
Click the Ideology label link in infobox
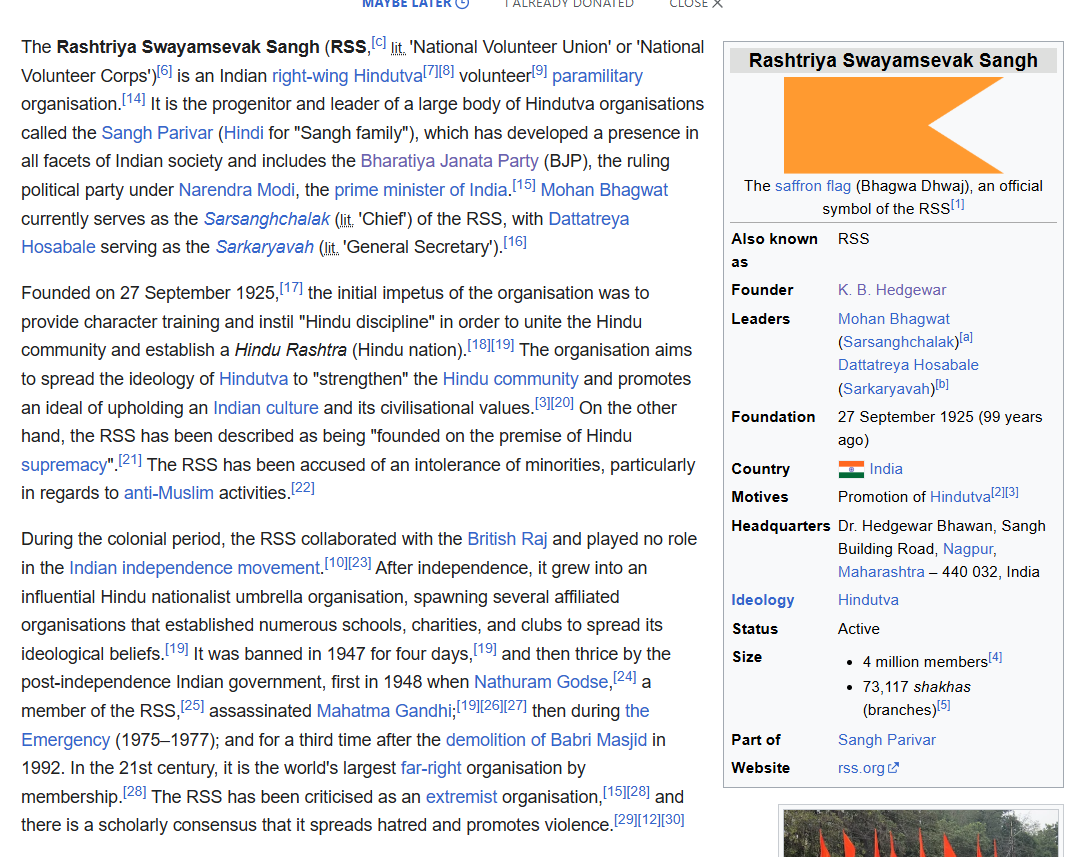click(x=762, y=600)
